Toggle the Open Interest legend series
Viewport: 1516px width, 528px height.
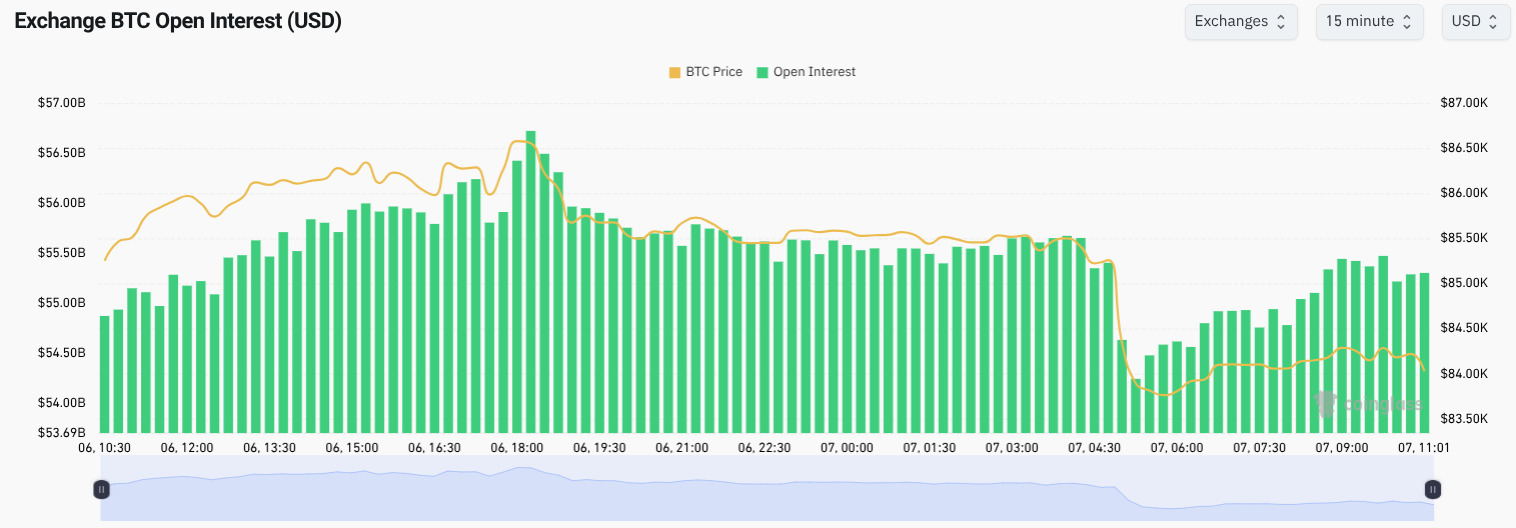[x=806, y=72]
